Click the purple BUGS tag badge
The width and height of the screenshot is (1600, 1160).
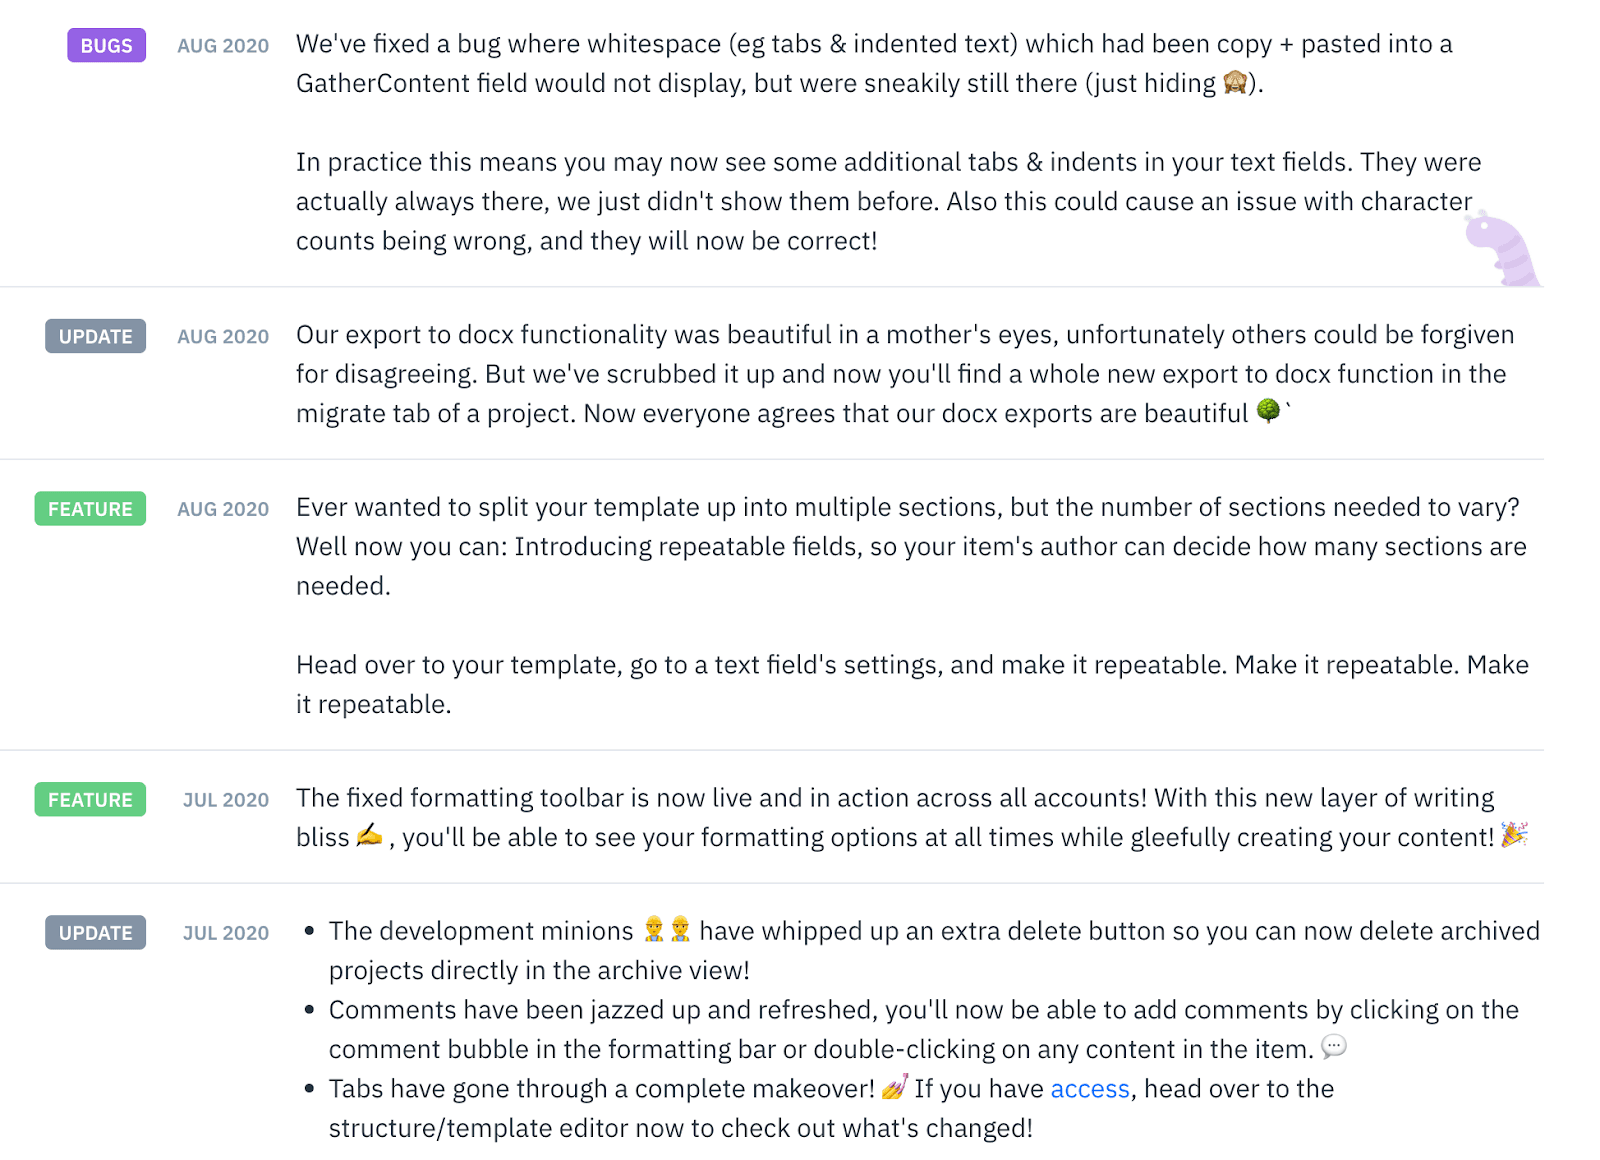point(106,46)
